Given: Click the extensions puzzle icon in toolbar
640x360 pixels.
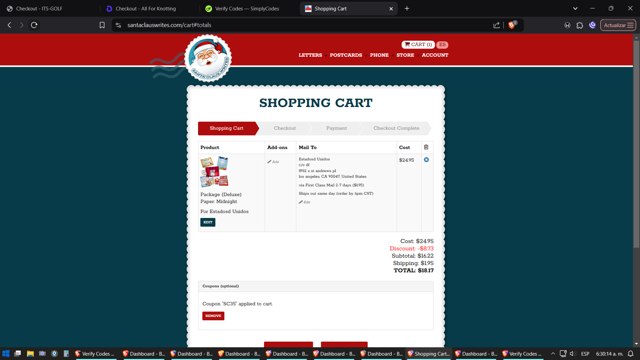Looking at the screenshot, I should 580,25.
